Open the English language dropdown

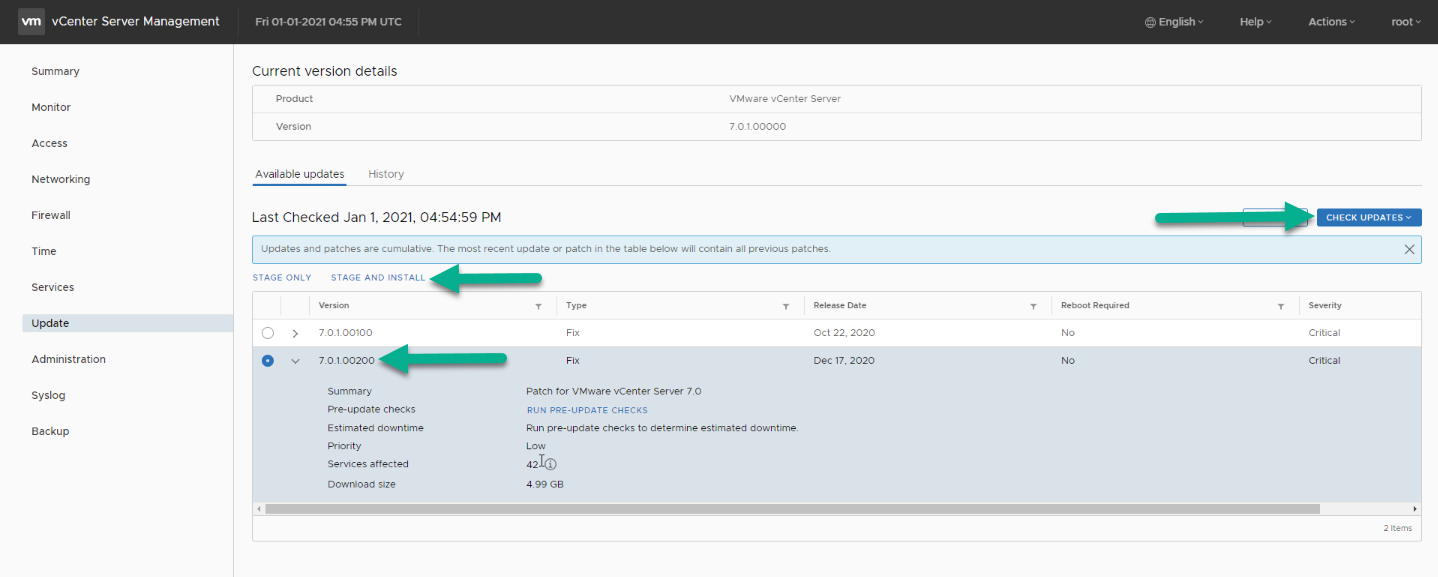[x=1174, y=22]
